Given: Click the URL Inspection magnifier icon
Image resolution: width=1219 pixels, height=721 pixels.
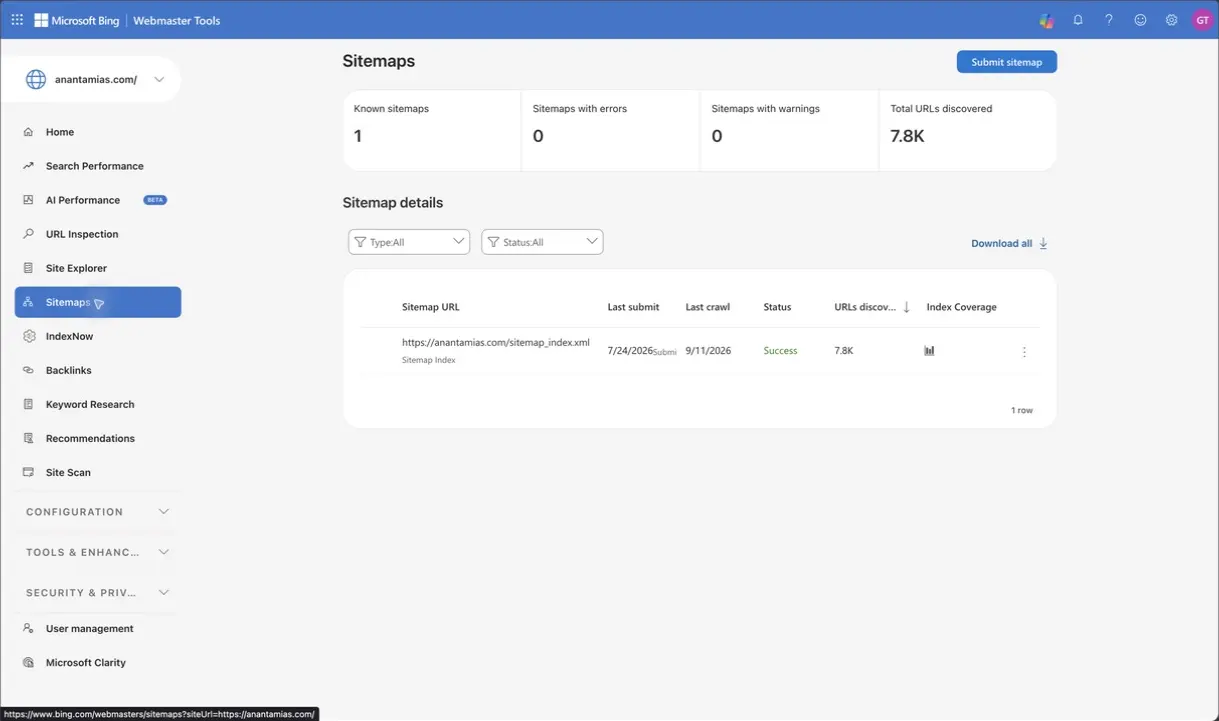Looking at the screenshot, I should coord(28,234).
